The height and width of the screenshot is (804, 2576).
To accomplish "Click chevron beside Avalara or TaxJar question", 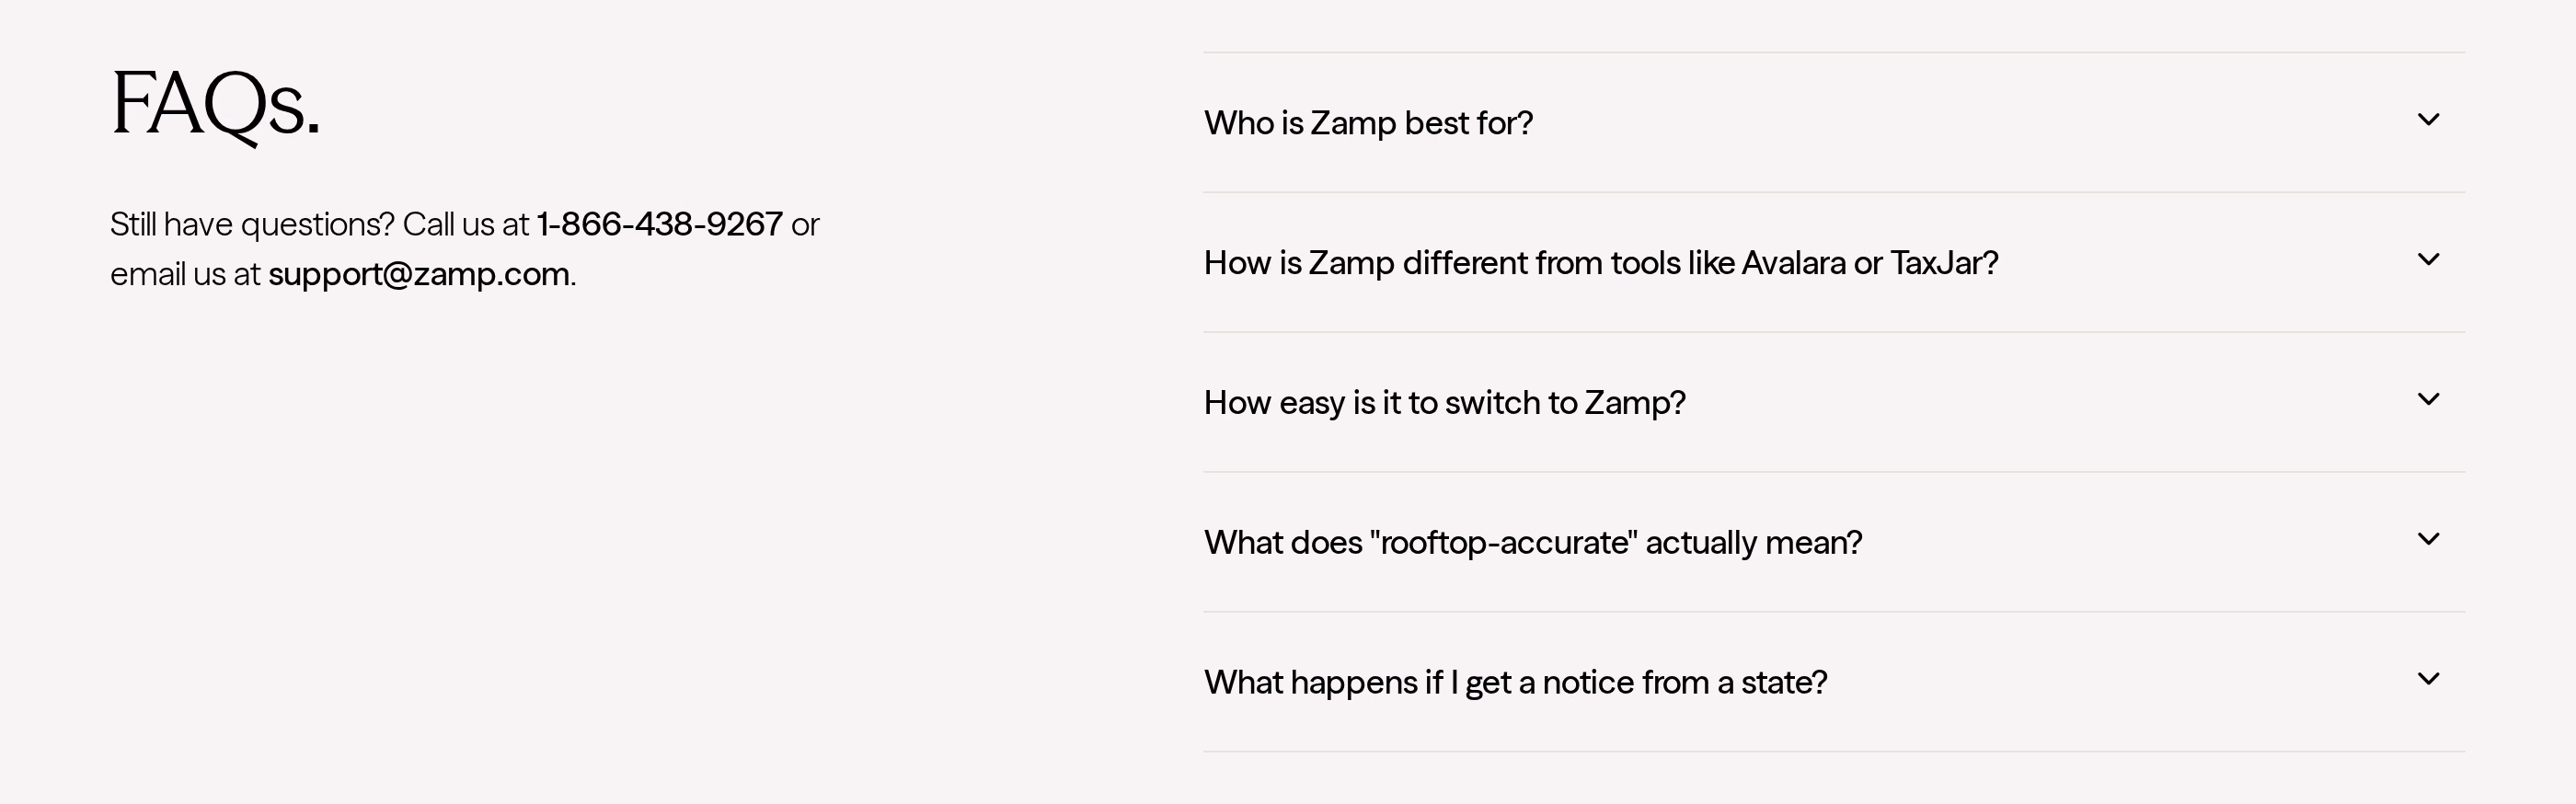I will 2428,260.
